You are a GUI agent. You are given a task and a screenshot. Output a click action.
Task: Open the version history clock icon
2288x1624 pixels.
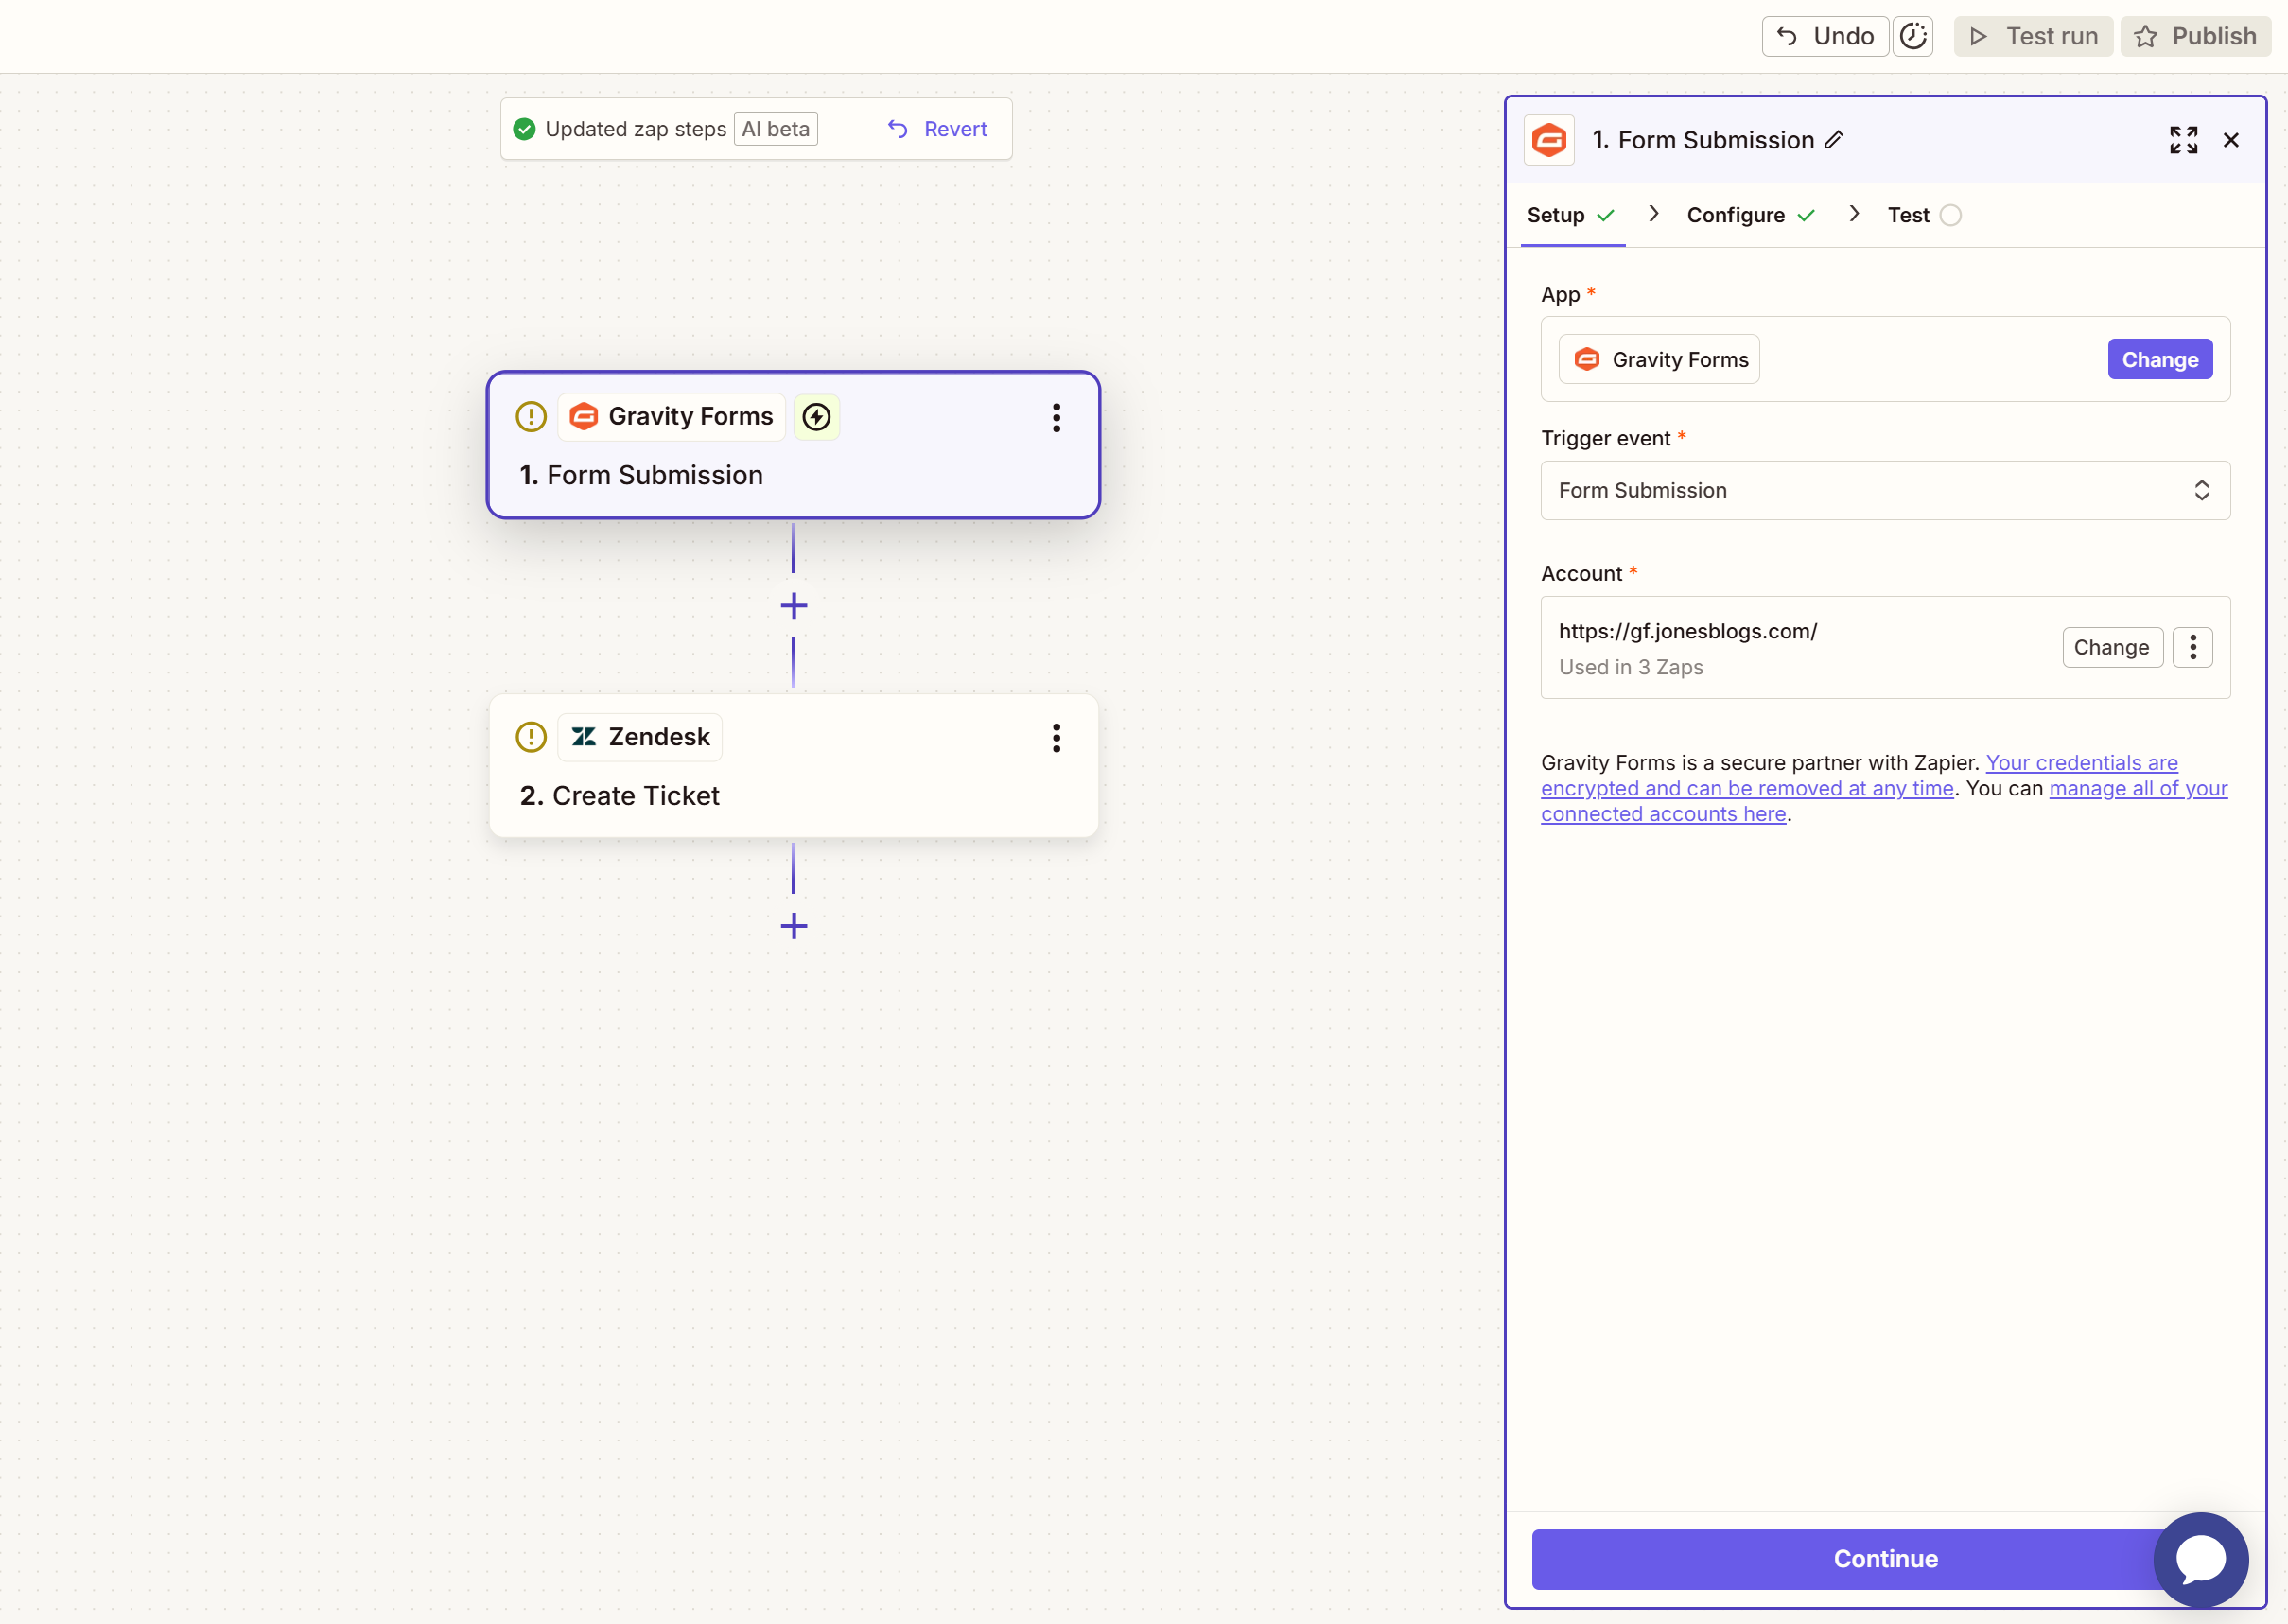[x=1912, y=37]
